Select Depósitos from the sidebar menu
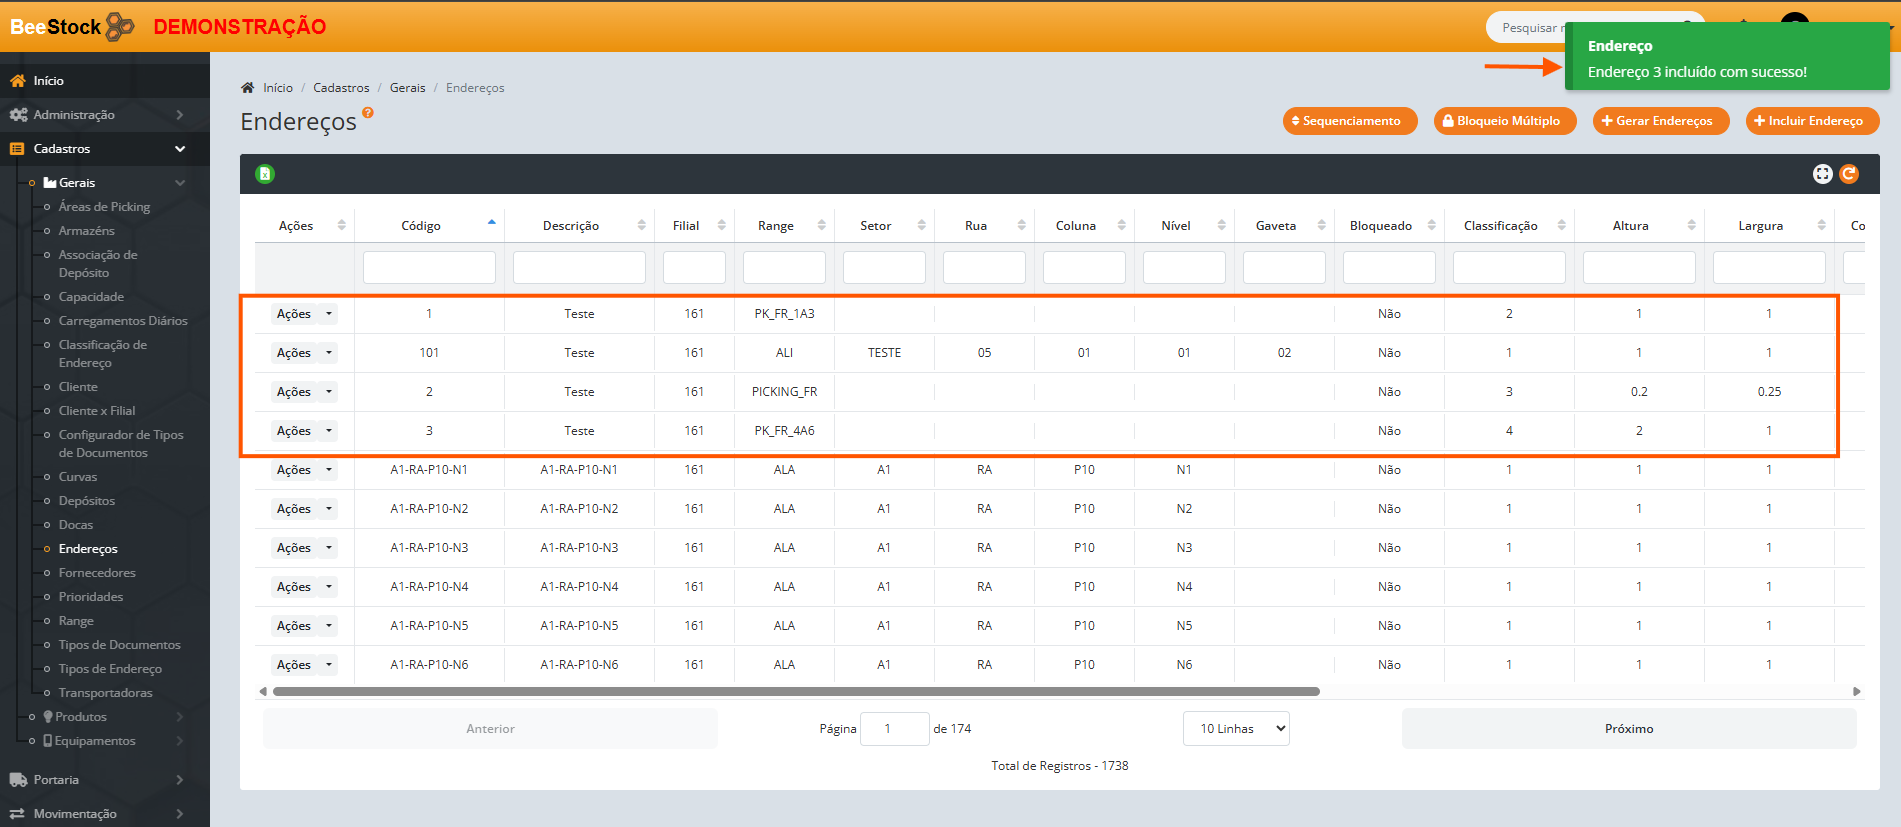 [x=87, y=501]
